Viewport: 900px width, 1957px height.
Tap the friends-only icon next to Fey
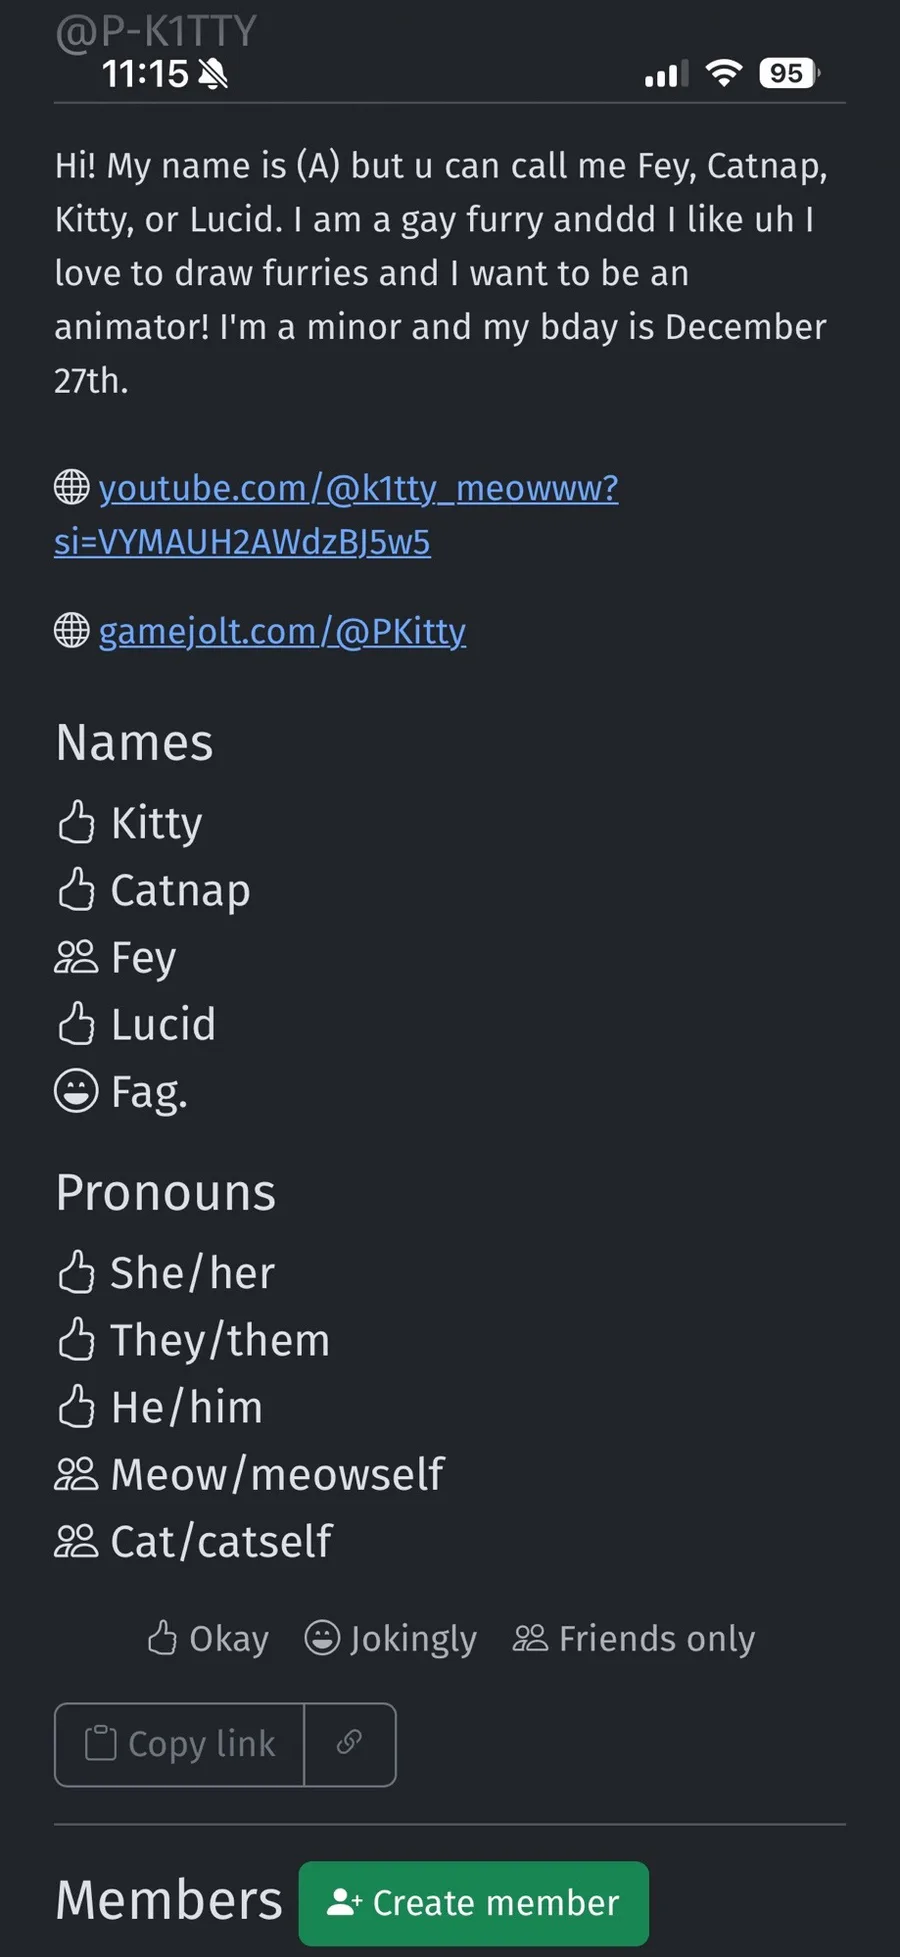click(76, 957)
